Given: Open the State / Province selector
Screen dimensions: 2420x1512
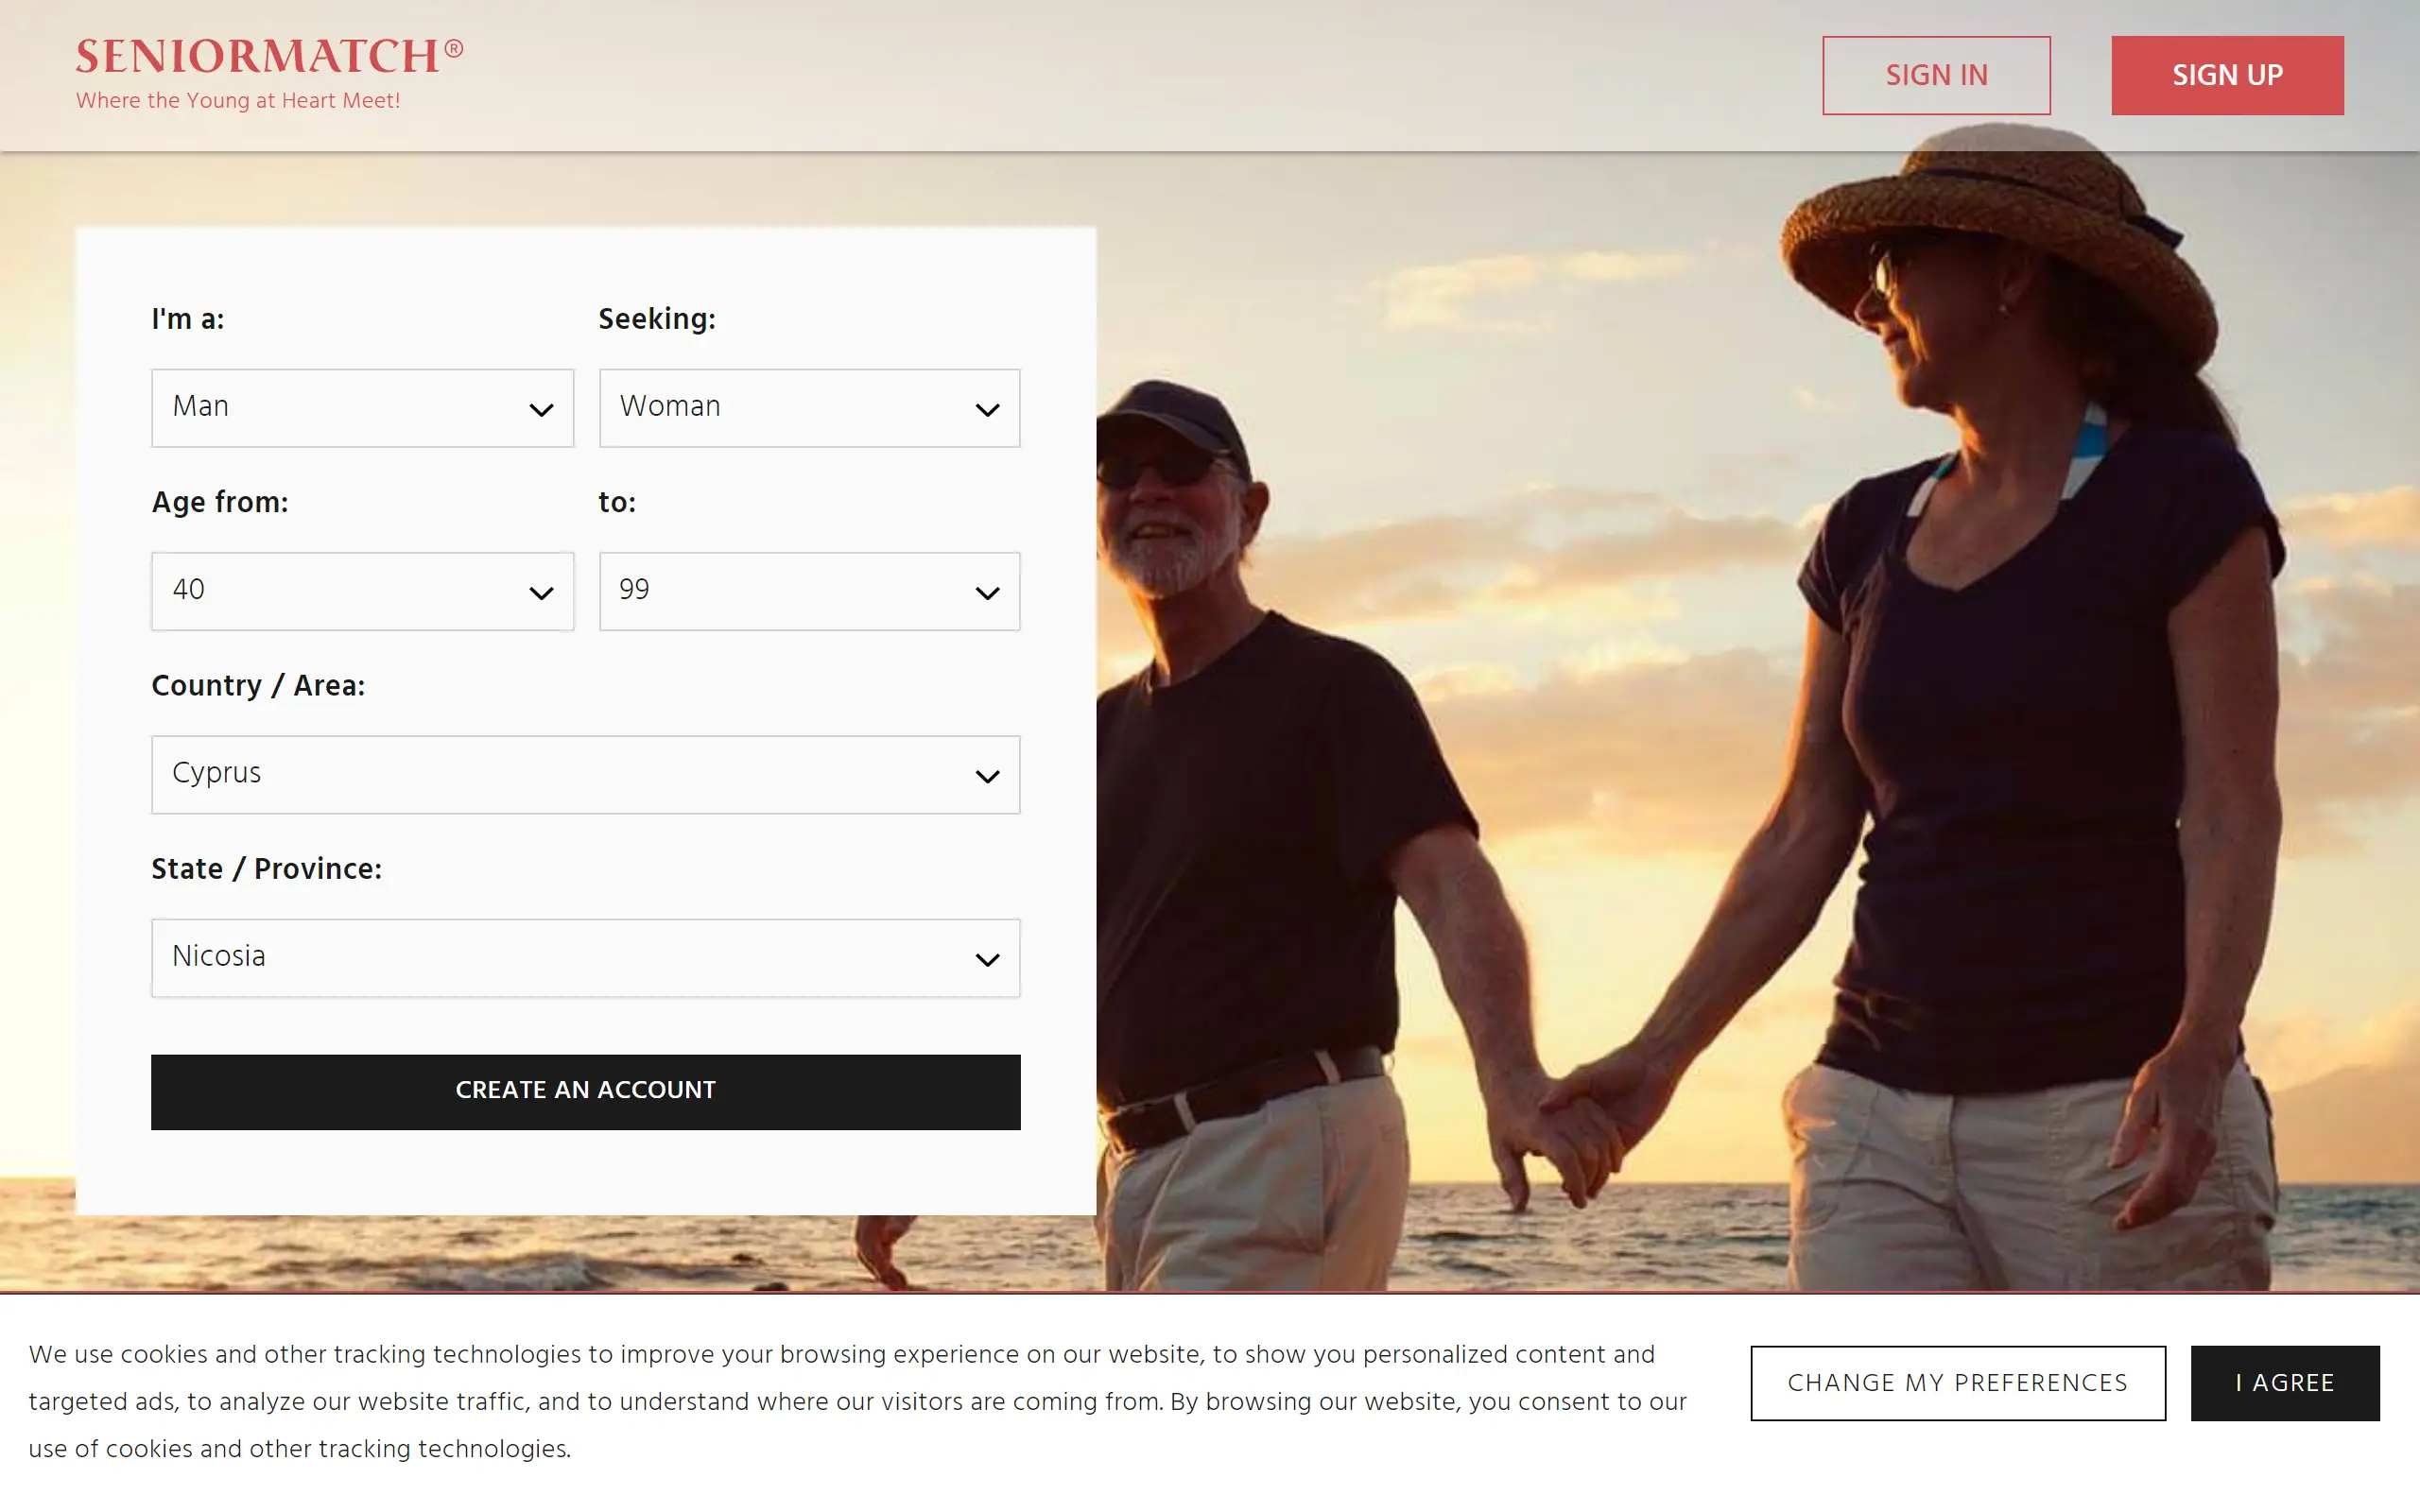Looking at the screenshot, I should tap(560, 958).
